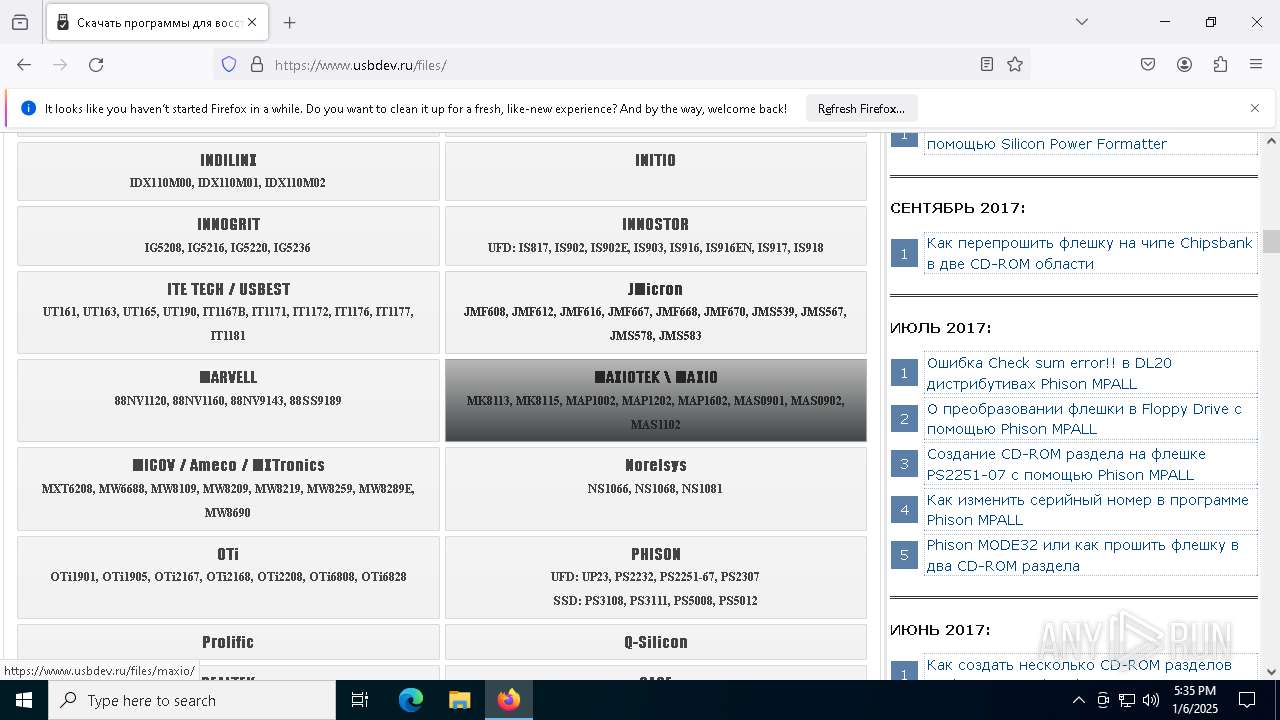Open the Q-Silicon controller category
1280x720 pixels.
tap(656, 642)
